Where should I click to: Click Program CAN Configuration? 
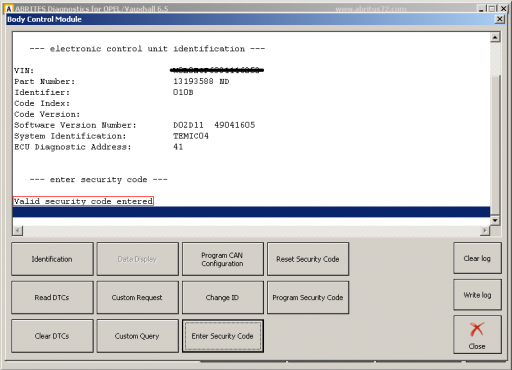[x=223, y=259]
